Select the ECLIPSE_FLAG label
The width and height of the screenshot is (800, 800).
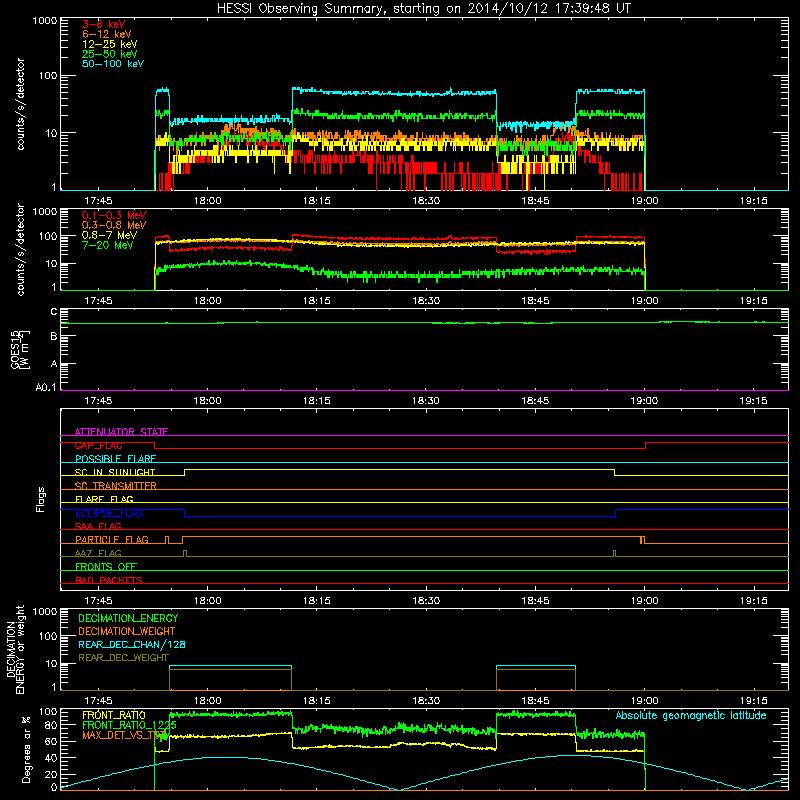[109, 513]
